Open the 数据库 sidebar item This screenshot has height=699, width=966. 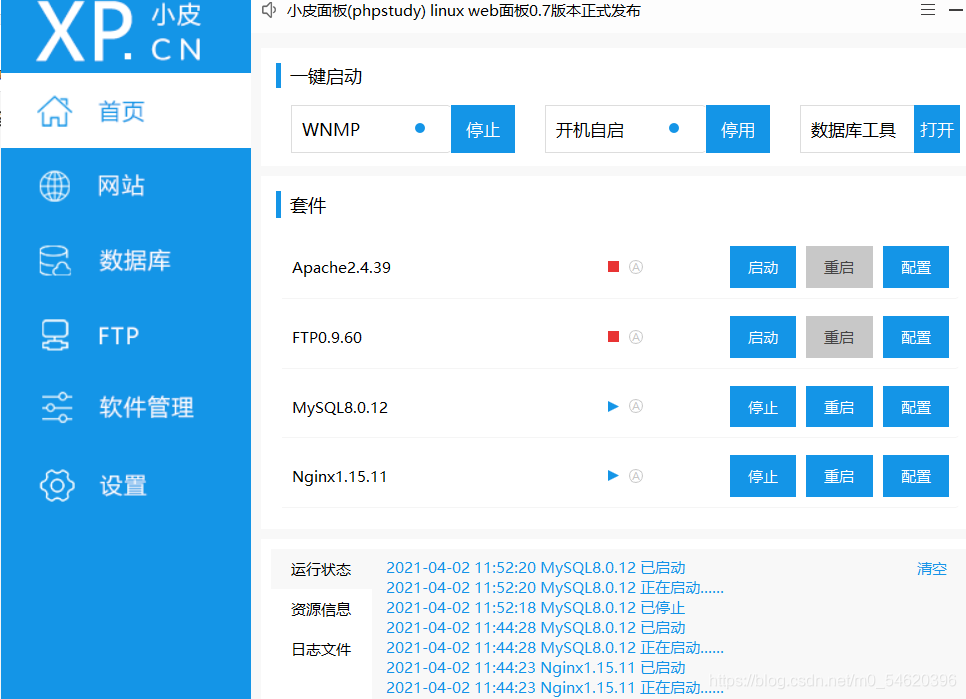pyautogui.click(x=126, y=261)
